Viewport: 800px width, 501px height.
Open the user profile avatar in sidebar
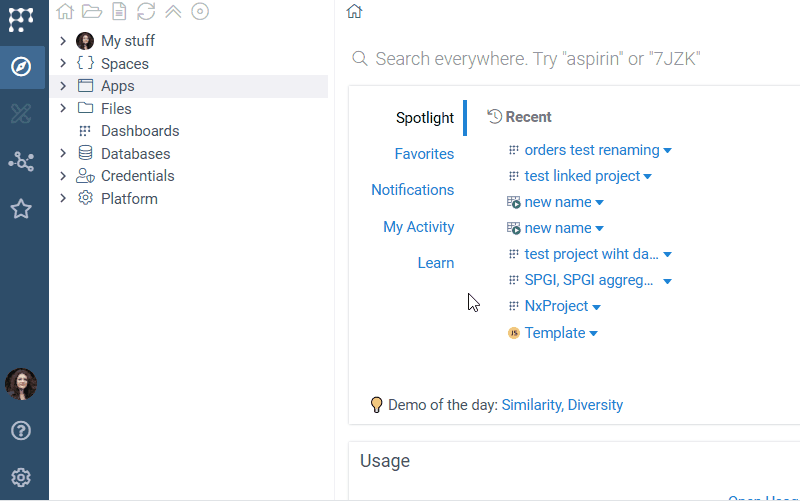tap(21, 384)
